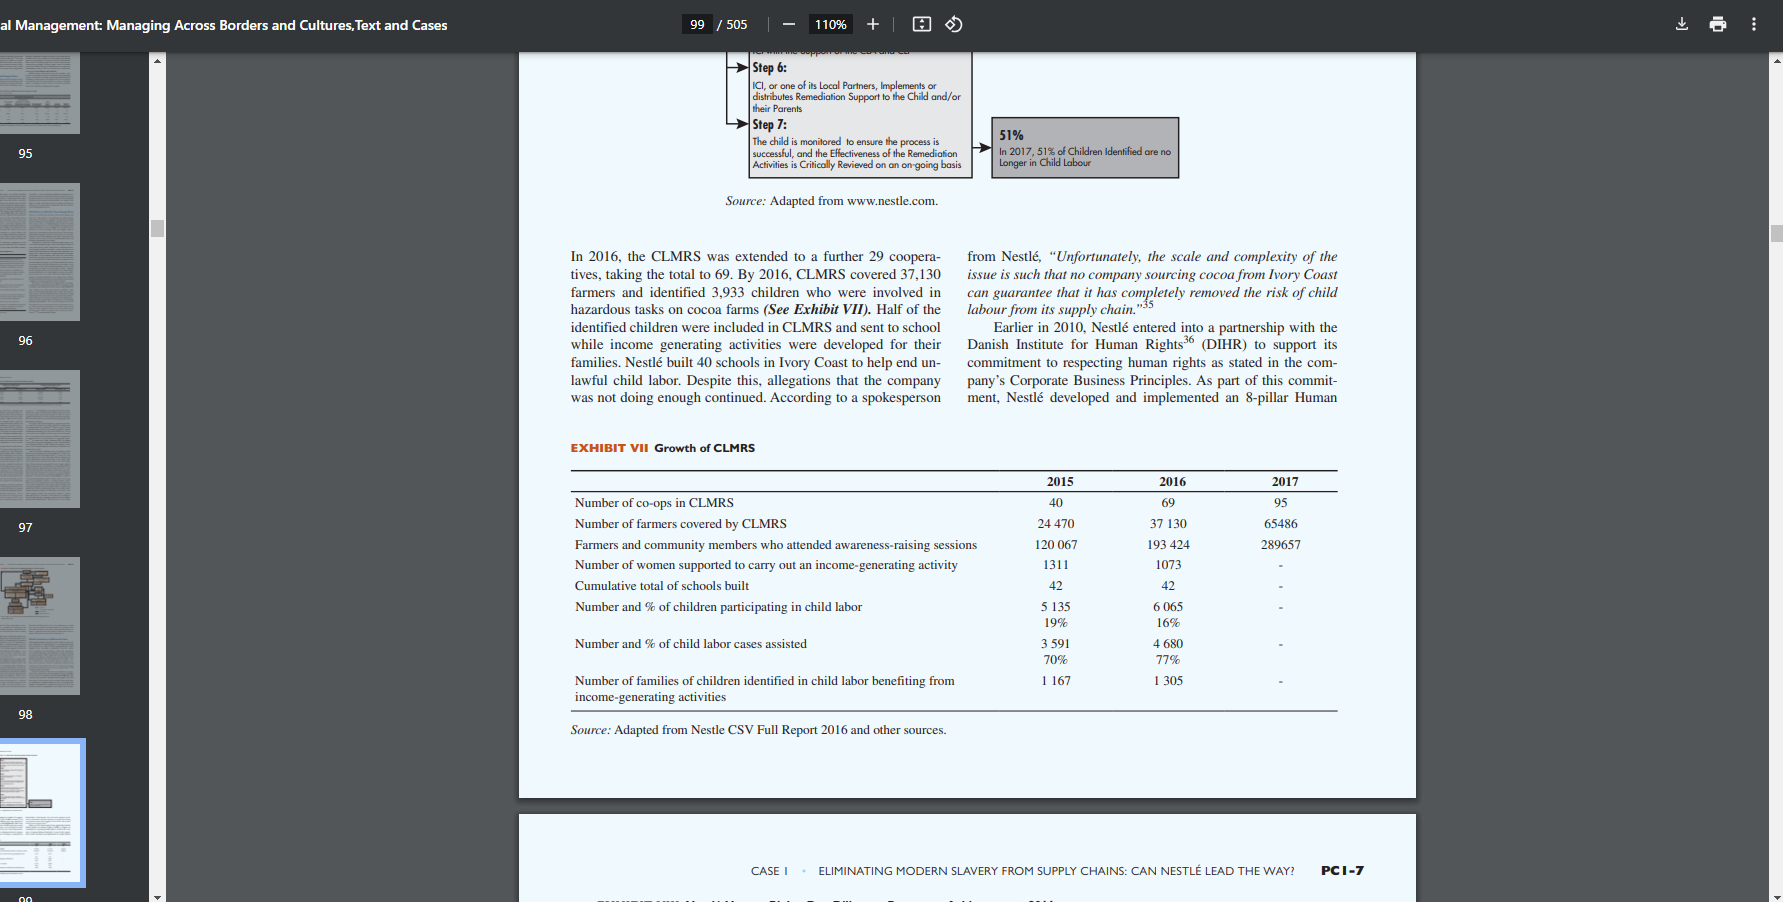Click the www.nestle.com source link text
1783x902 pixels.
[891, 201]
